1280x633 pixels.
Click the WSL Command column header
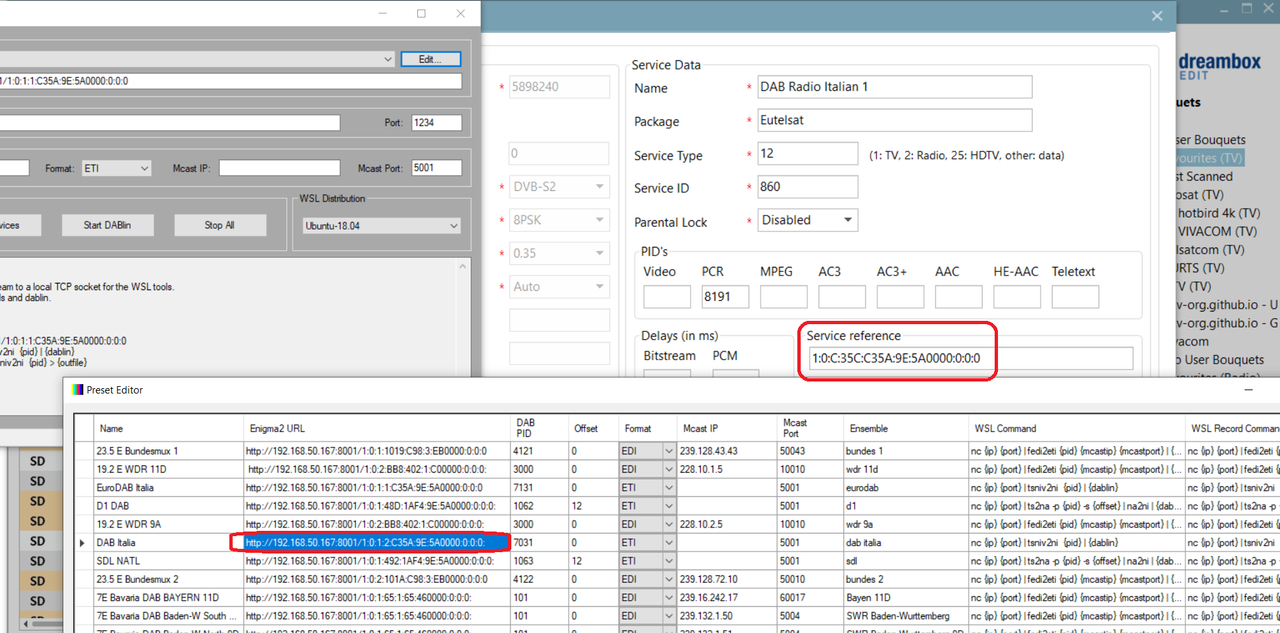pyautogui.click(x=1075, y=428)
